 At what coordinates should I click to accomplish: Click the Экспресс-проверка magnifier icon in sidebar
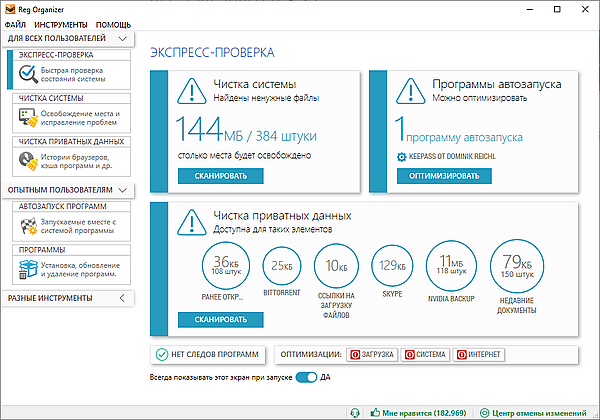coord(29,71)
